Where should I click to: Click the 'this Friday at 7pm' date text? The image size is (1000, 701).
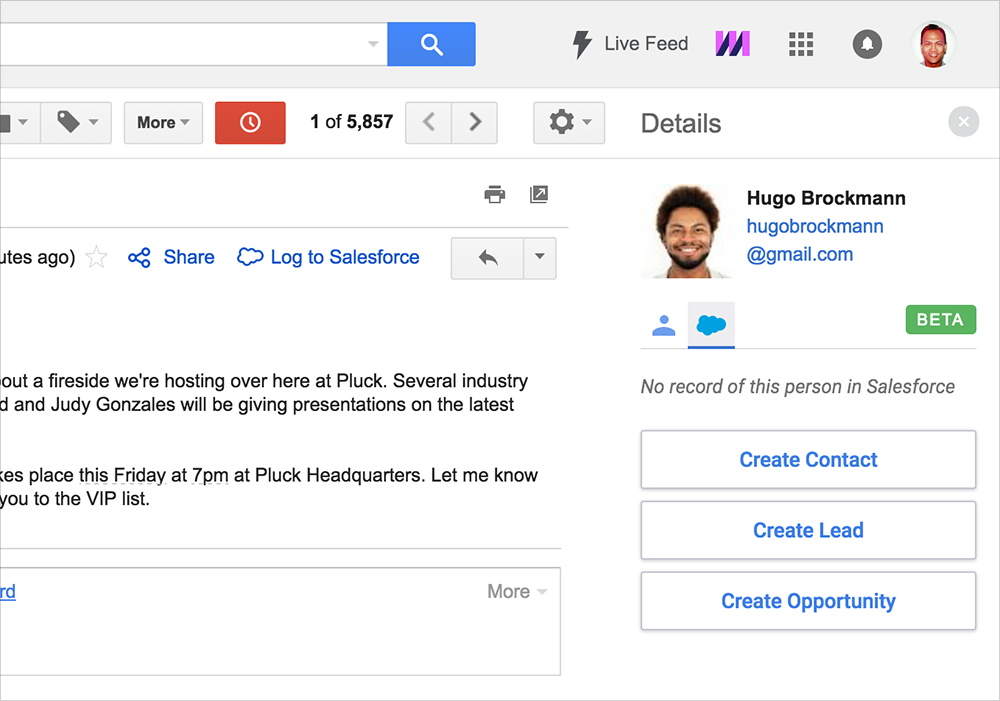pyautogui.click(x=153, y=476)
